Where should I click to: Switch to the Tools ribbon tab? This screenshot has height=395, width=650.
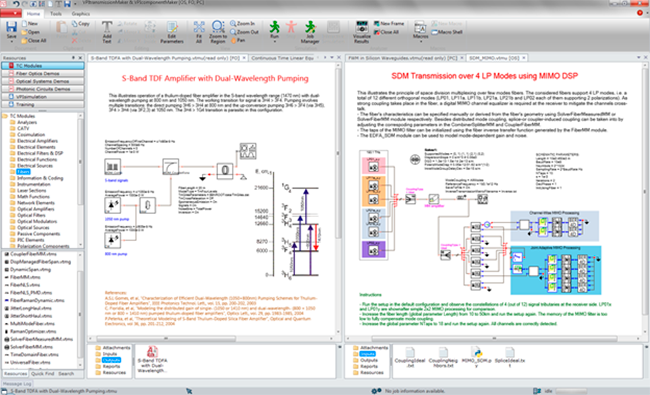[56, 14]
